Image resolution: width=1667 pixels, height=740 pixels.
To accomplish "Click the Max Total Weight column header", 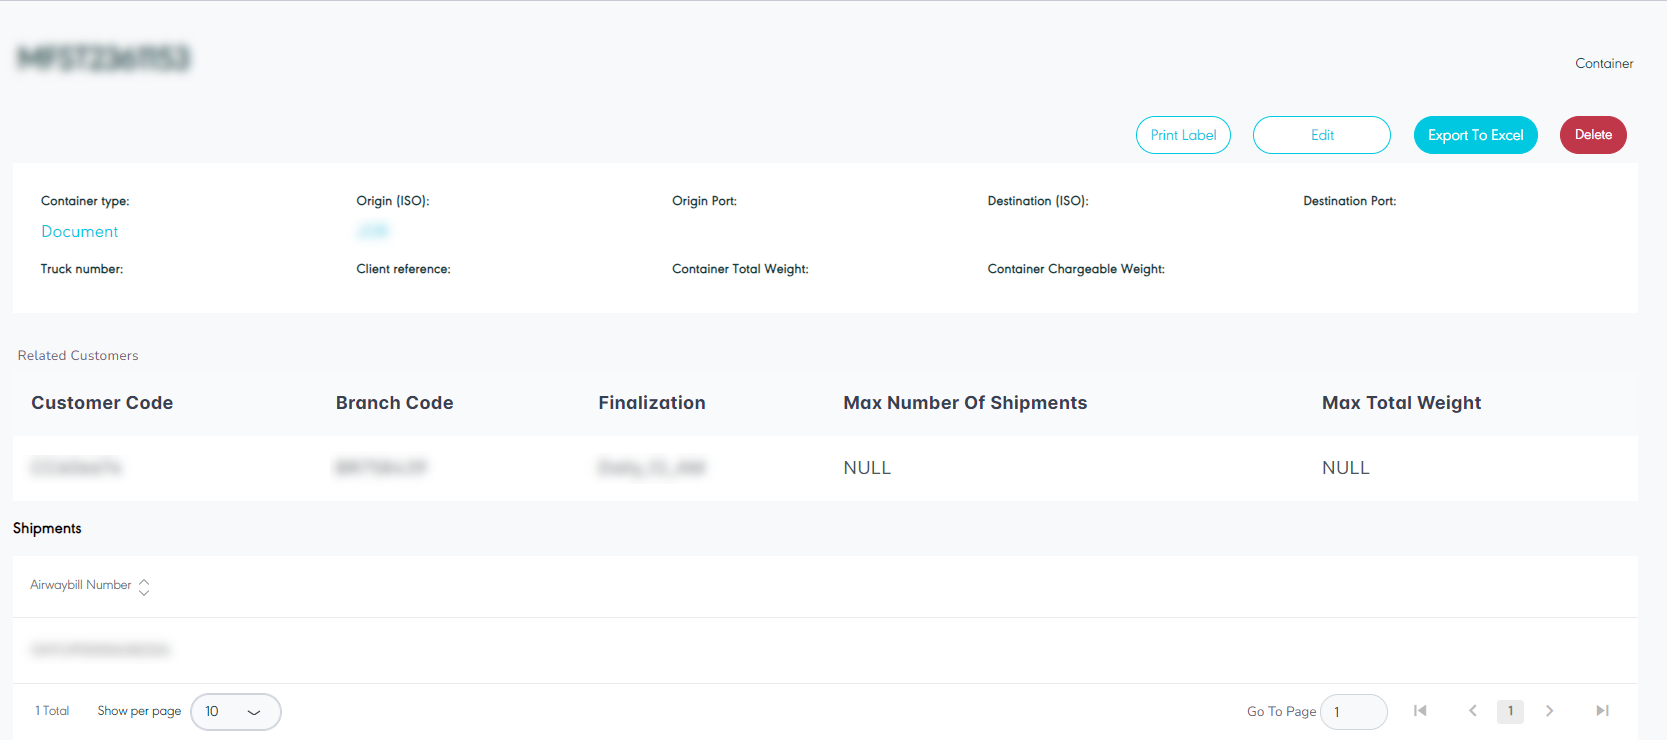I will pos(1401,403).
